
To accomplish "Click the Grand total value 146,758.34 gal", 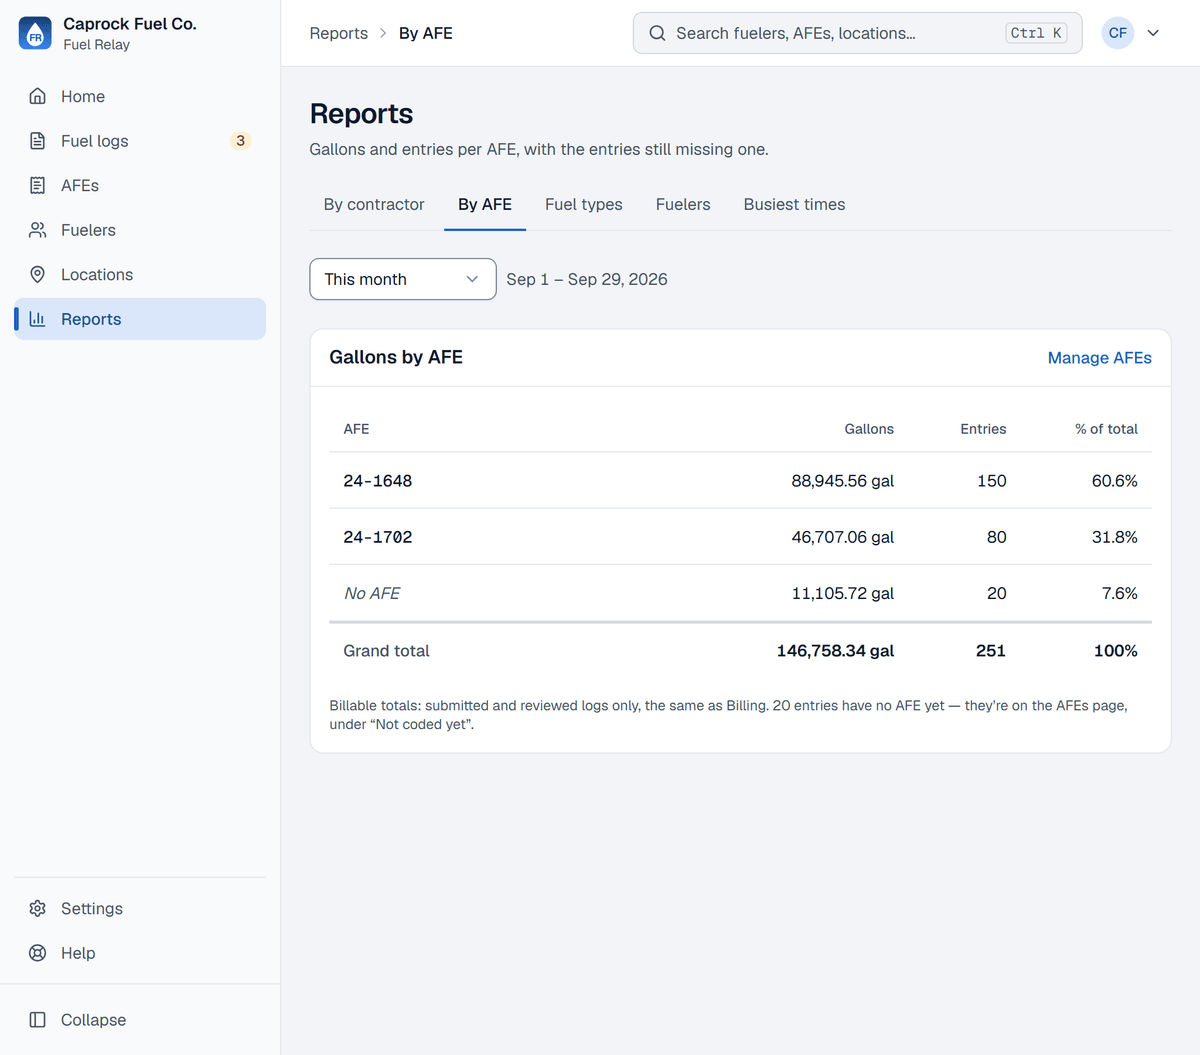I will point(835,651).
